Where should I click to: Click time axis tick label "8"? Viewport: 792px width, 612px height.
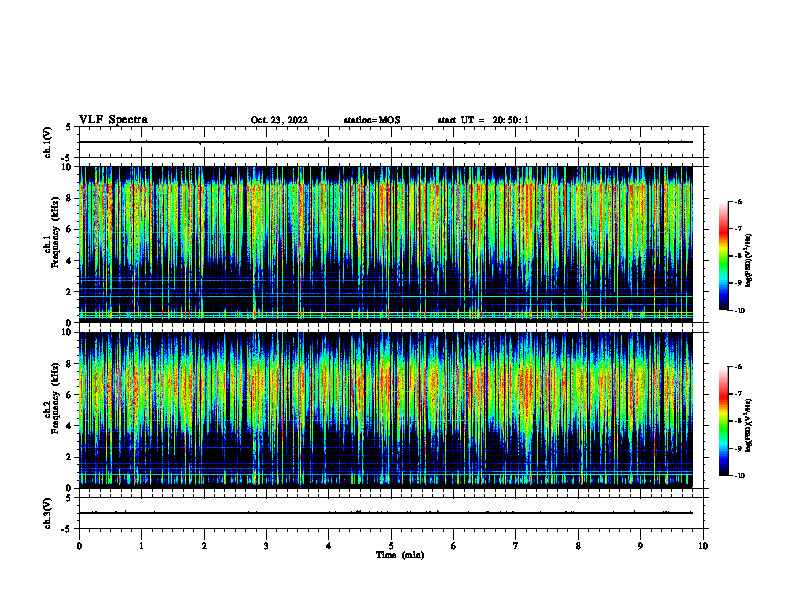[578, 546]
